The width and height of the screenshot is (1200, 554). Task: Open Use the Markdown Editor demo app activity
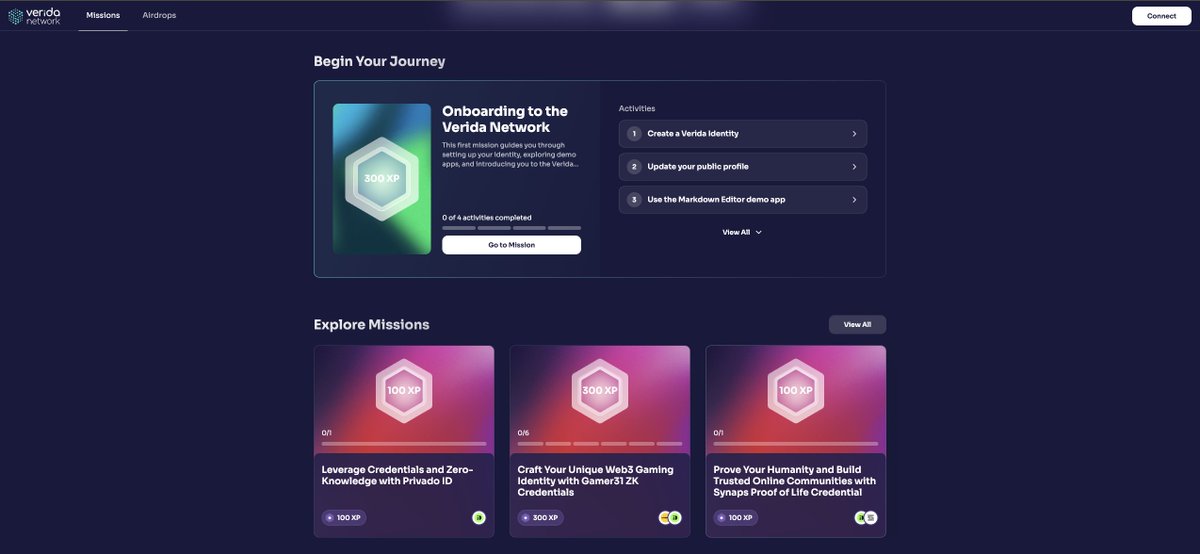click(743, 200)
